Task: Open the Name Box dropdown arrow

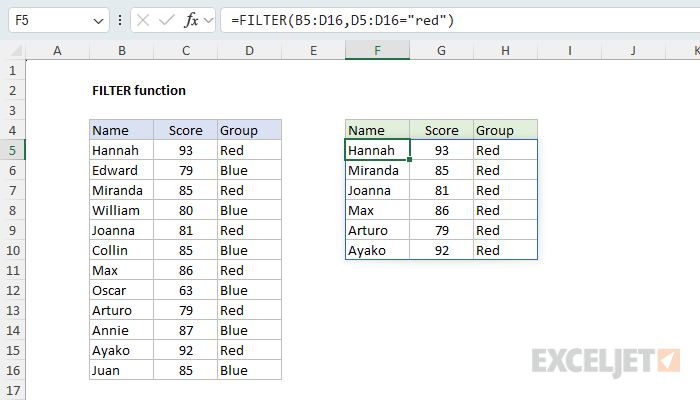Action: (98, 21)
